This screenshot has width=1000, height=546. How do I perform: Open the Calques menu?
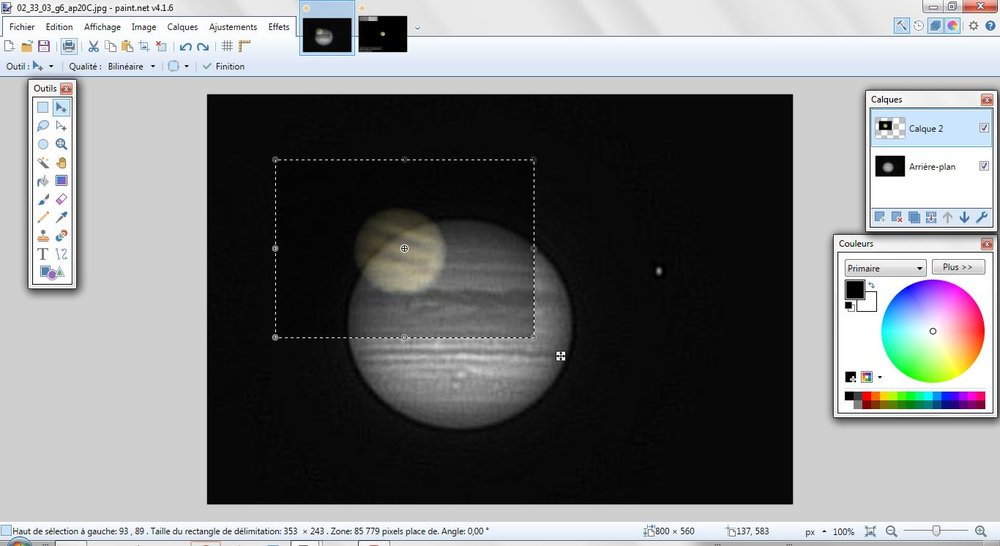point(182,27)
